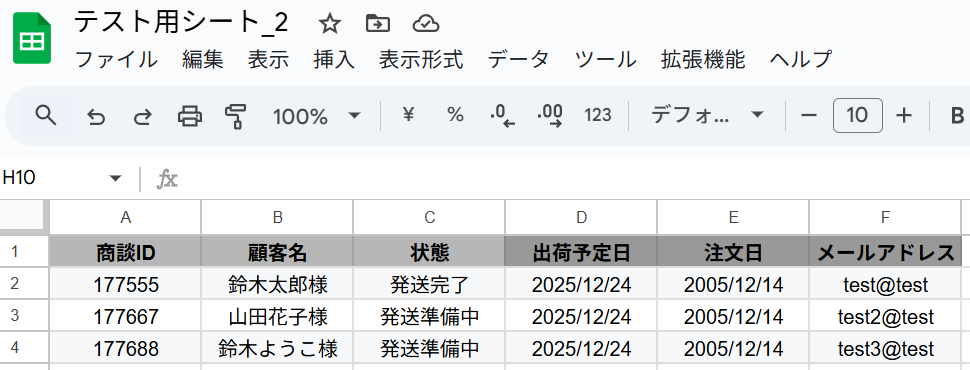
Task: Open the 表示形式 menu
Action: pos(421,60)
